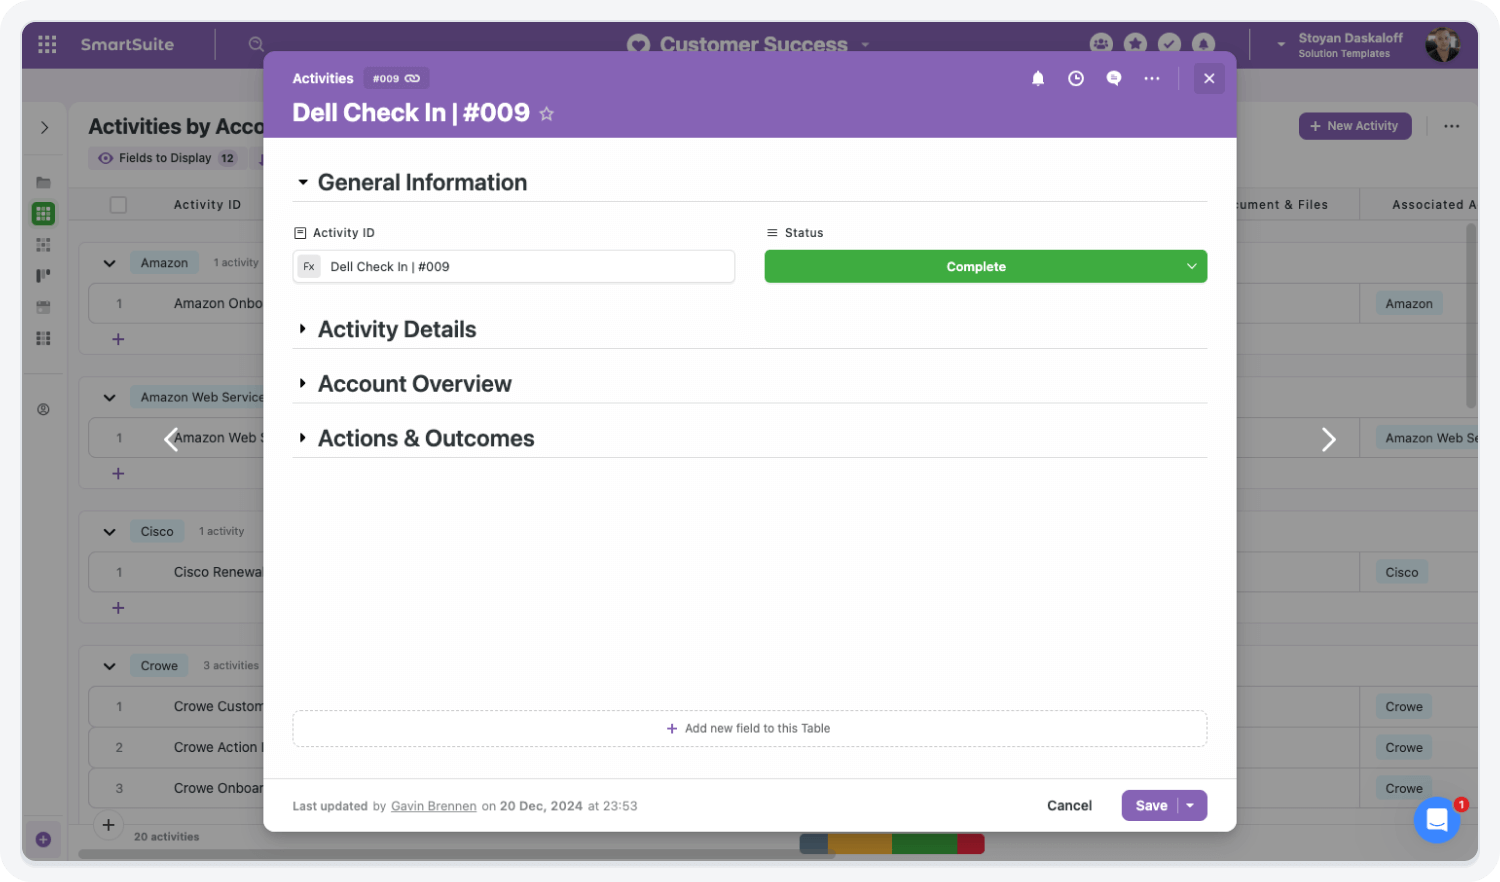Star the Dell Check In record as favorite

tap(547, 114)
